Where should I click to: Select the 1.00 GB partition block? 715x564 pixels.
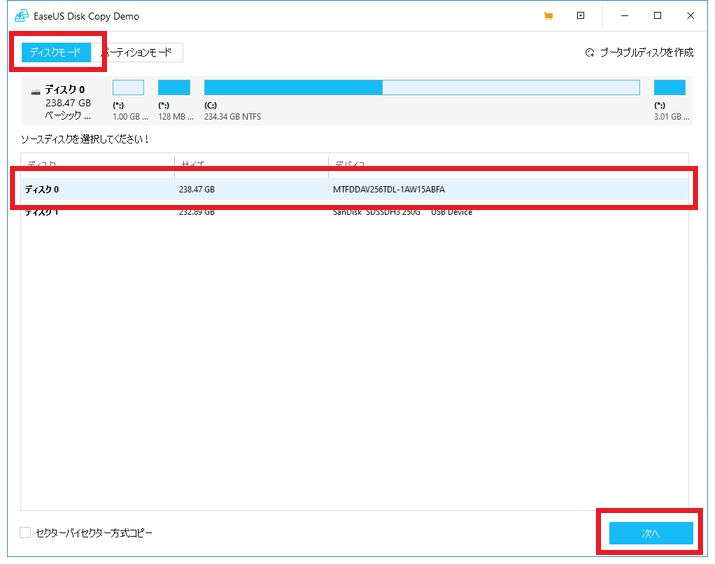[128, 88]
